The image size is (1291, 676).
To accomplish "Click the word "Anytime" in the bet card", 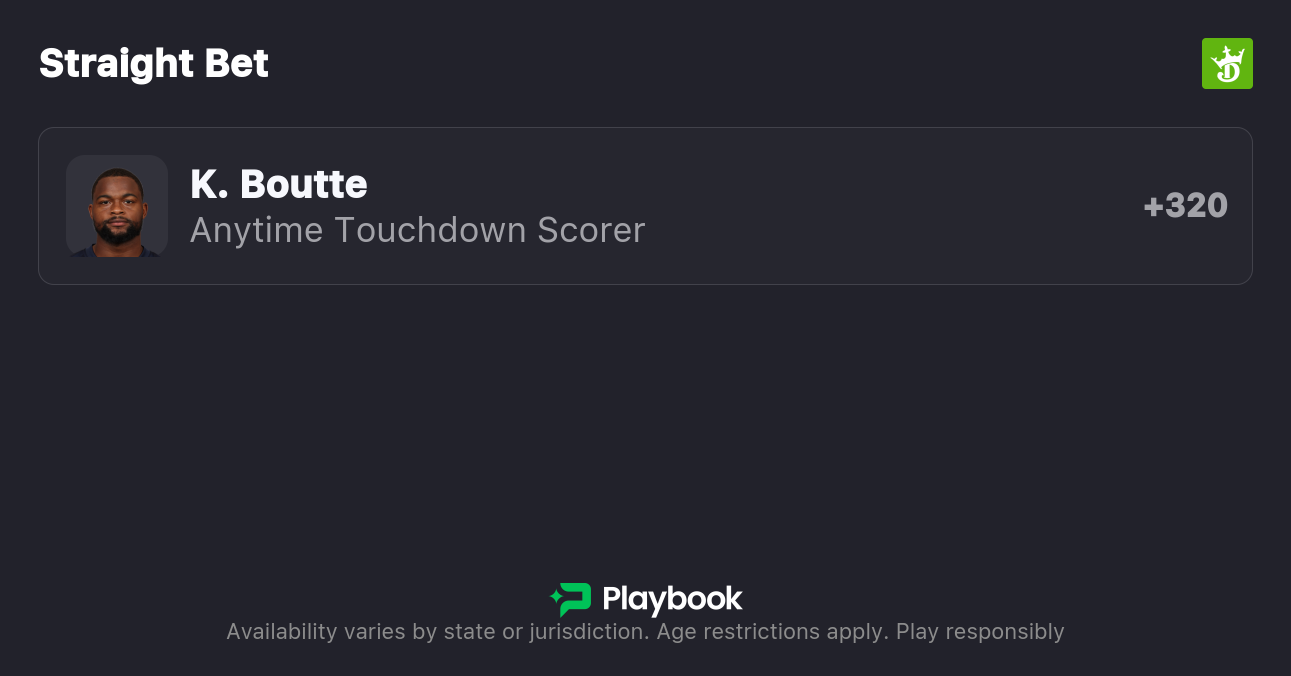I will point(256,230).
